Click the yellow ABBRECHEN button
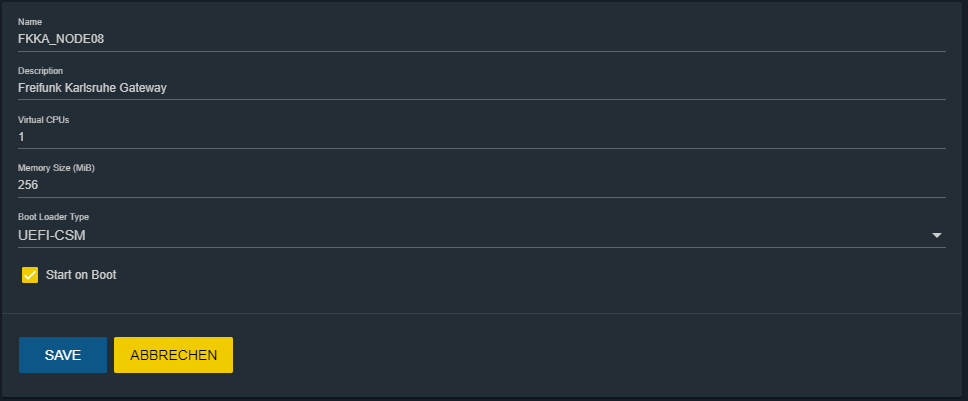The height and width of the screenshot is (401, 968). [x=173, y=355]
